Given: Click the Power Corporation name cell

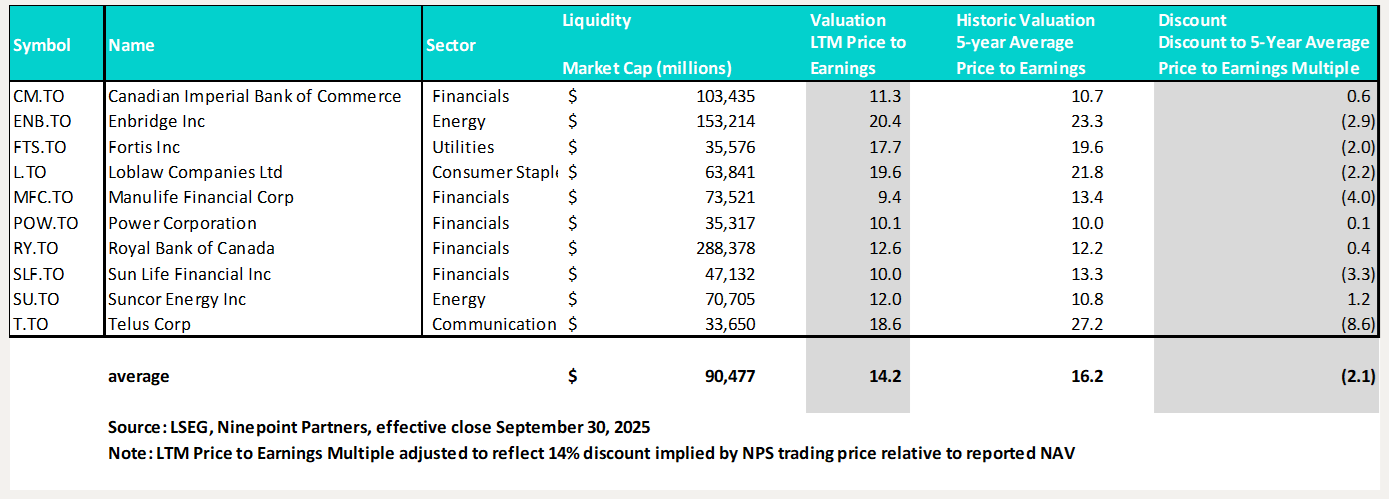Looking at the screenshot, I should tap(182, 223).
